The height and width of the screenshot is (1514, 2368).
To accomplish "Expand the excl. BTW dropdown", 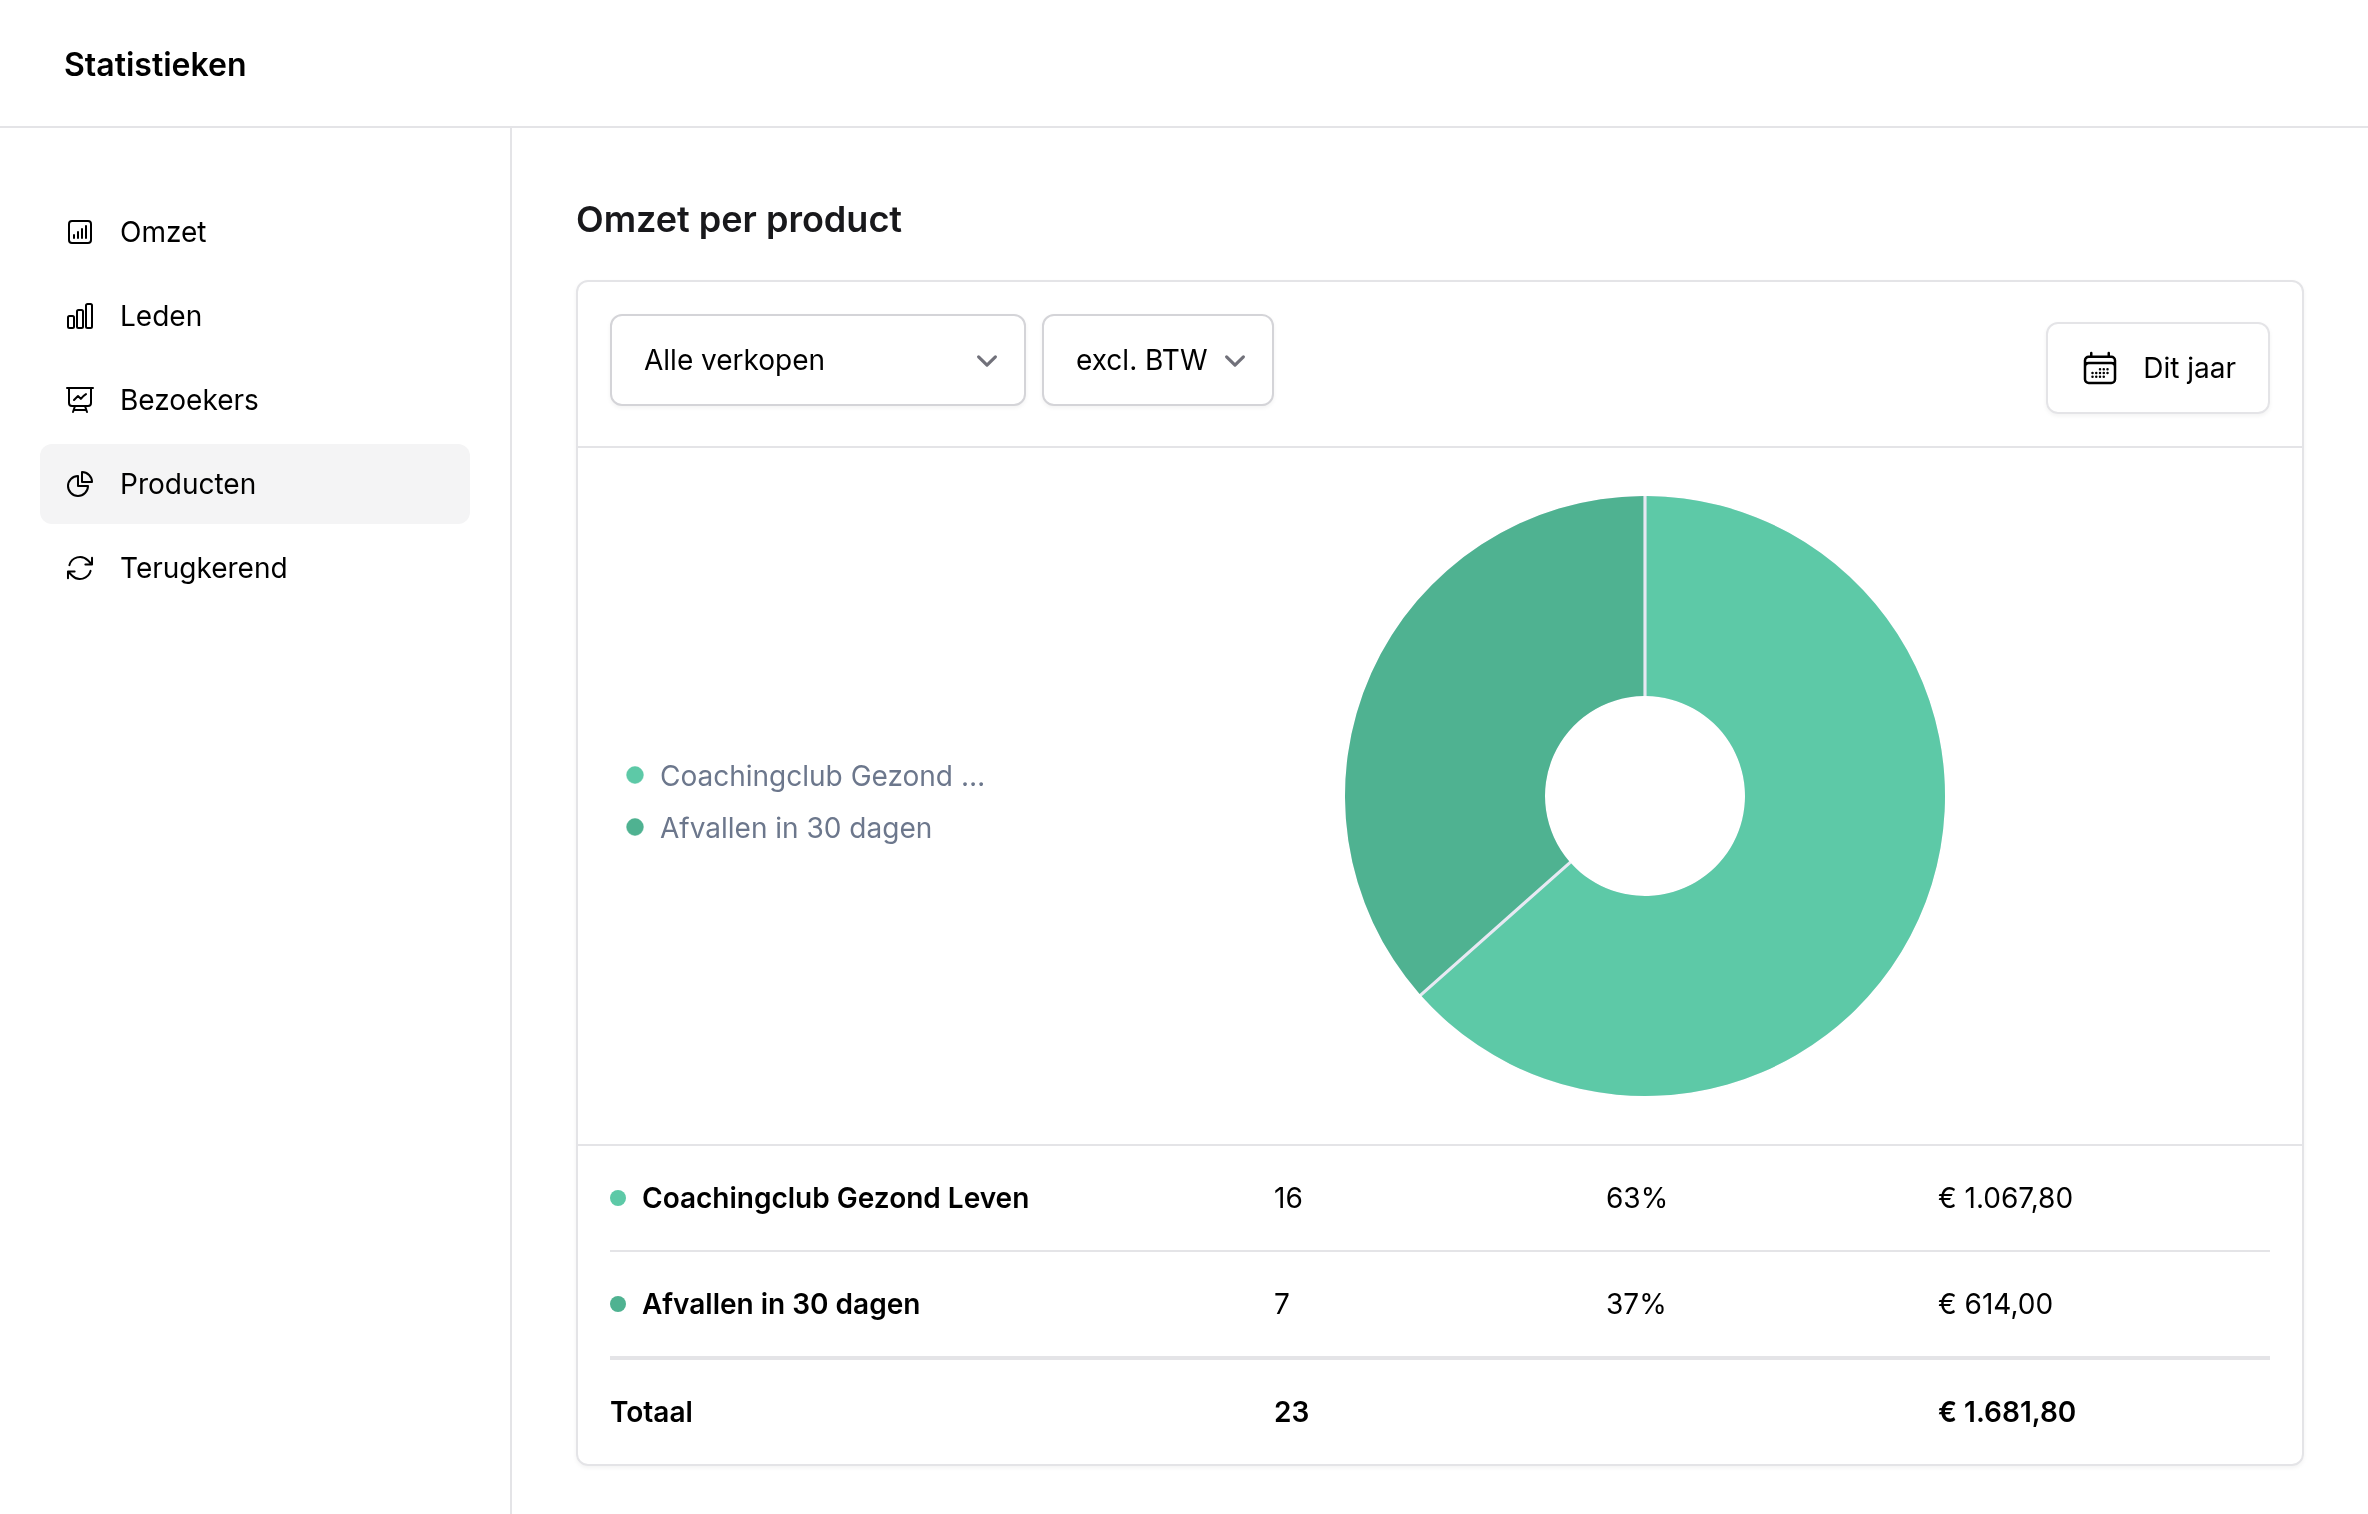I will [x=1158, y=360].
